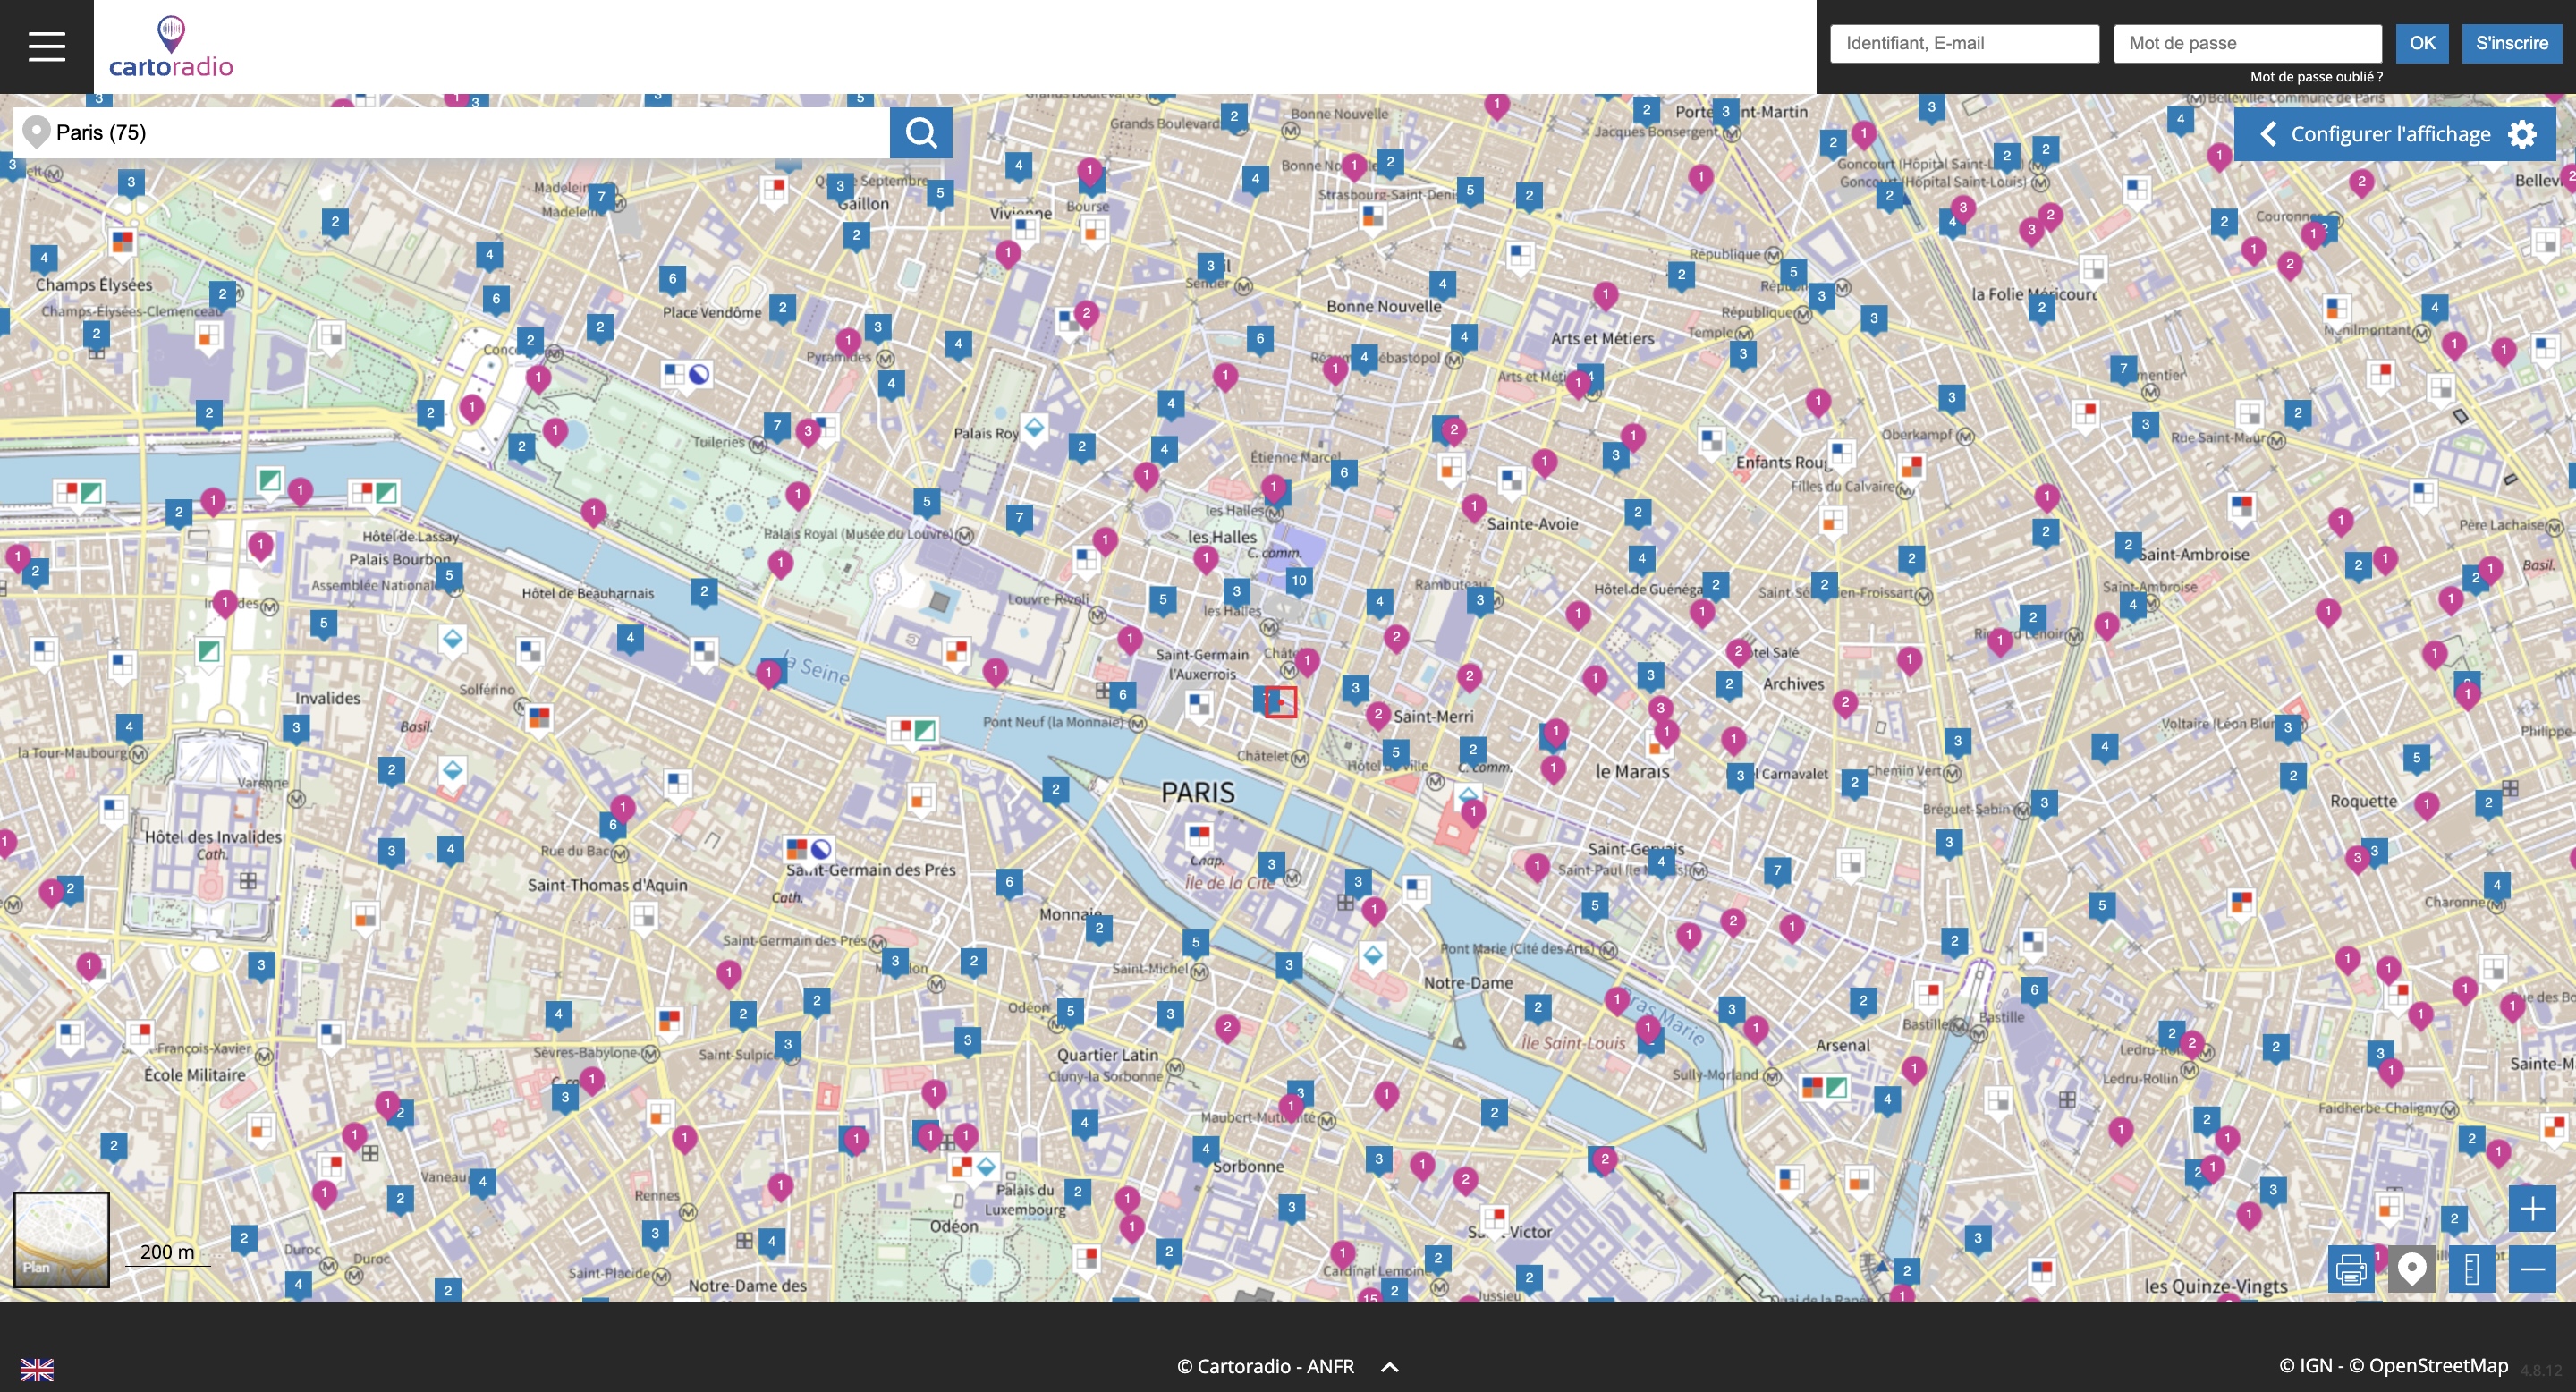Select the diamond marker near Solférino
This screenshot has height=1392, width=2576.
(x=452, y=638)
